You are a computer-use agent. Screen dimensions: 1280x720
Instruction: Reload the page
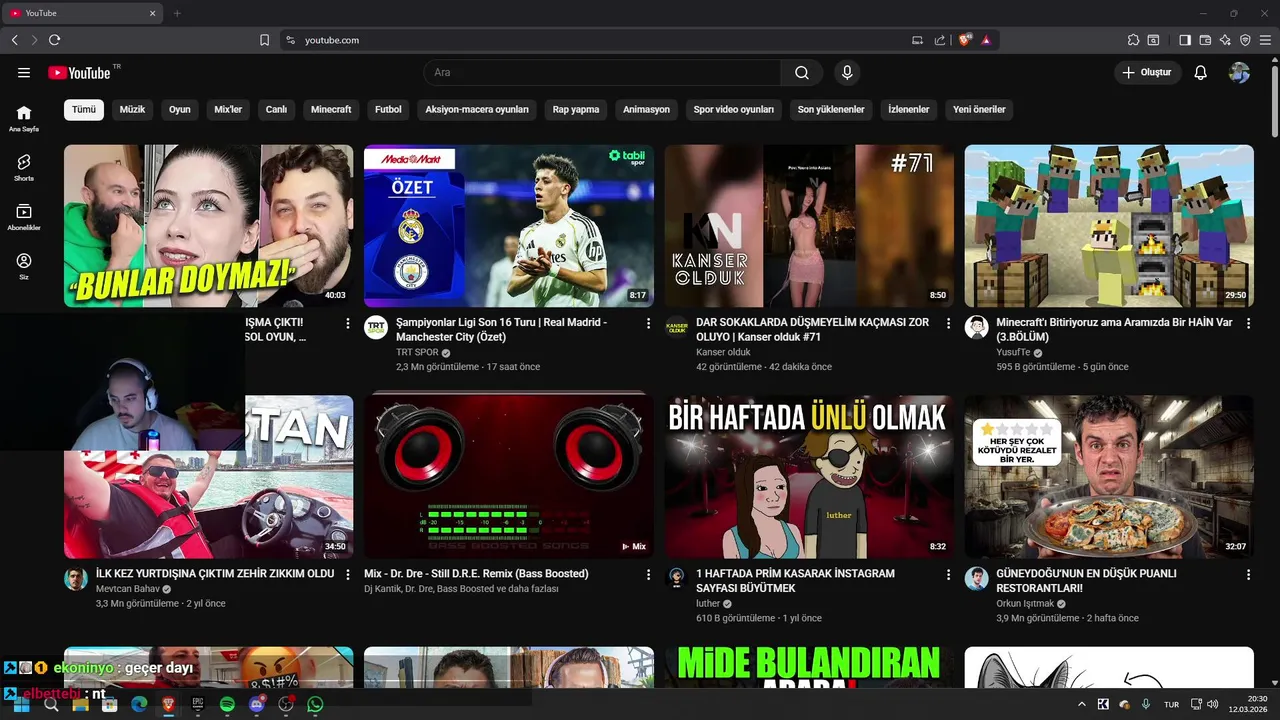tap(54, 40)
